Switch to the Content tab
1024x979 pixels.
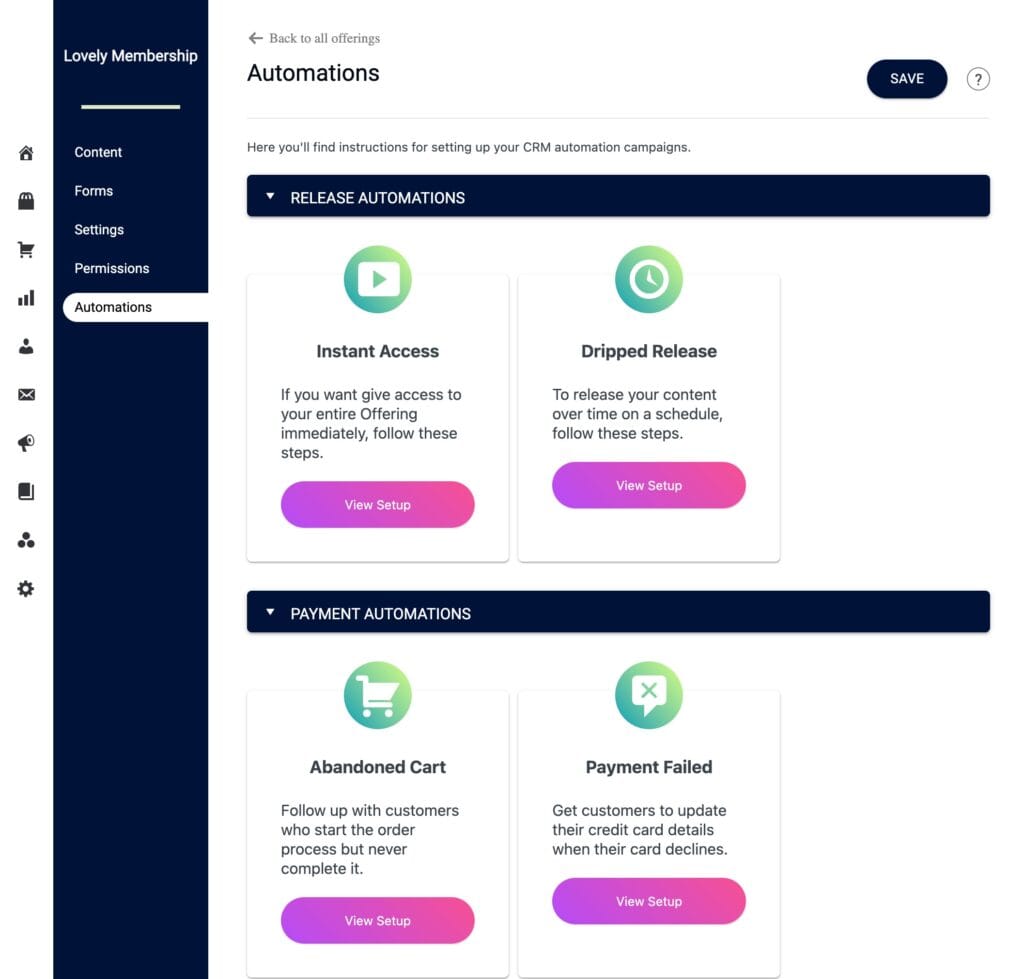coord(97,152)
